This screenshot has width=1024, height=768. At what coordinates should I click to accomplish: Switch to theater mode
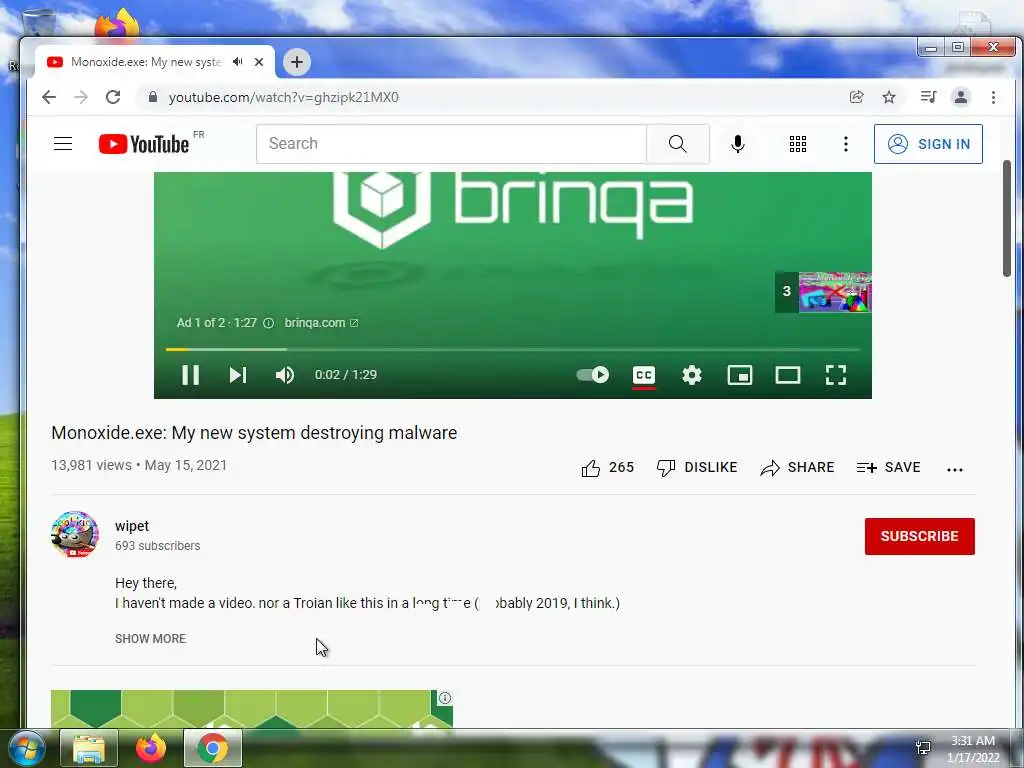[x=788, y=375]
